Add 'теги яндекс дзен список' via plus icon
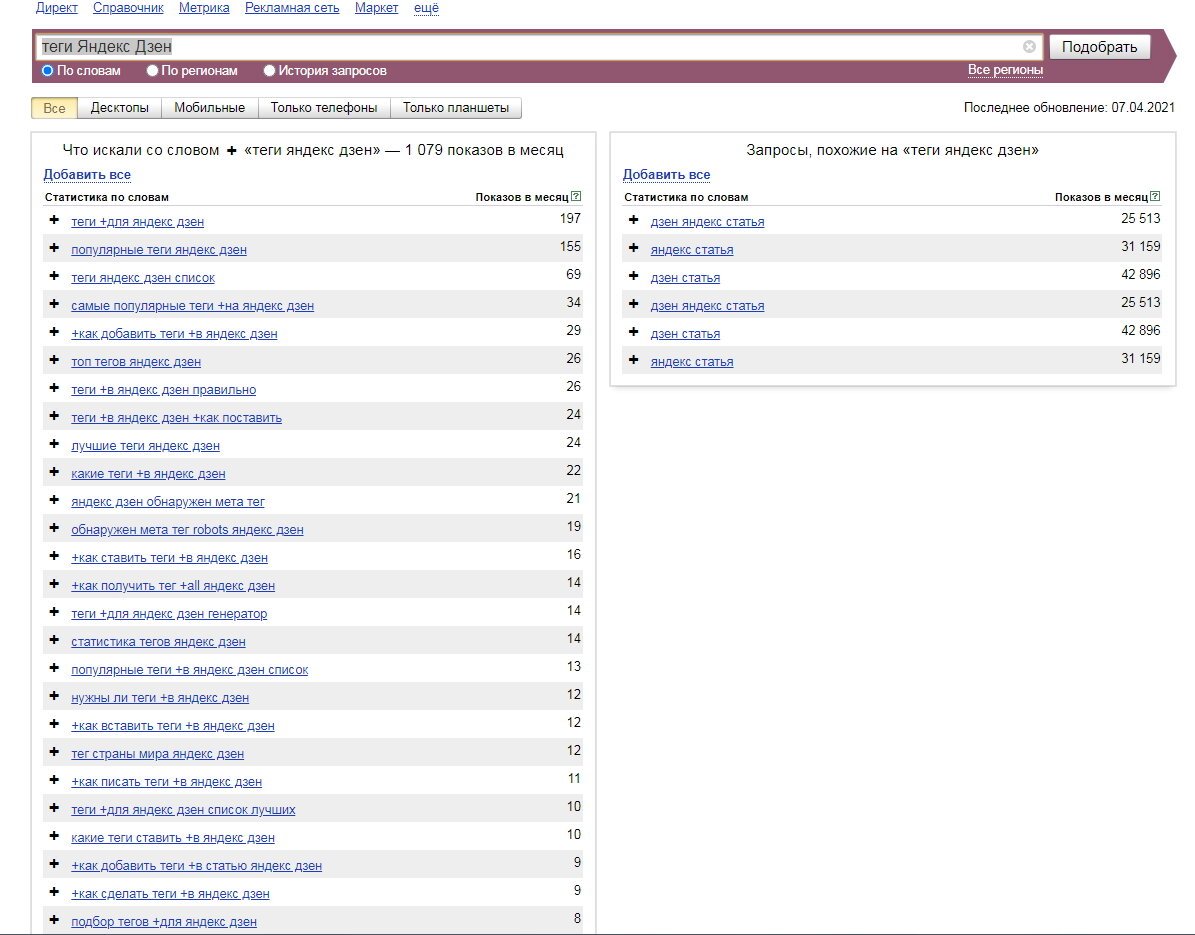This screenshot has width=1195, height=935. coord(54,277)
